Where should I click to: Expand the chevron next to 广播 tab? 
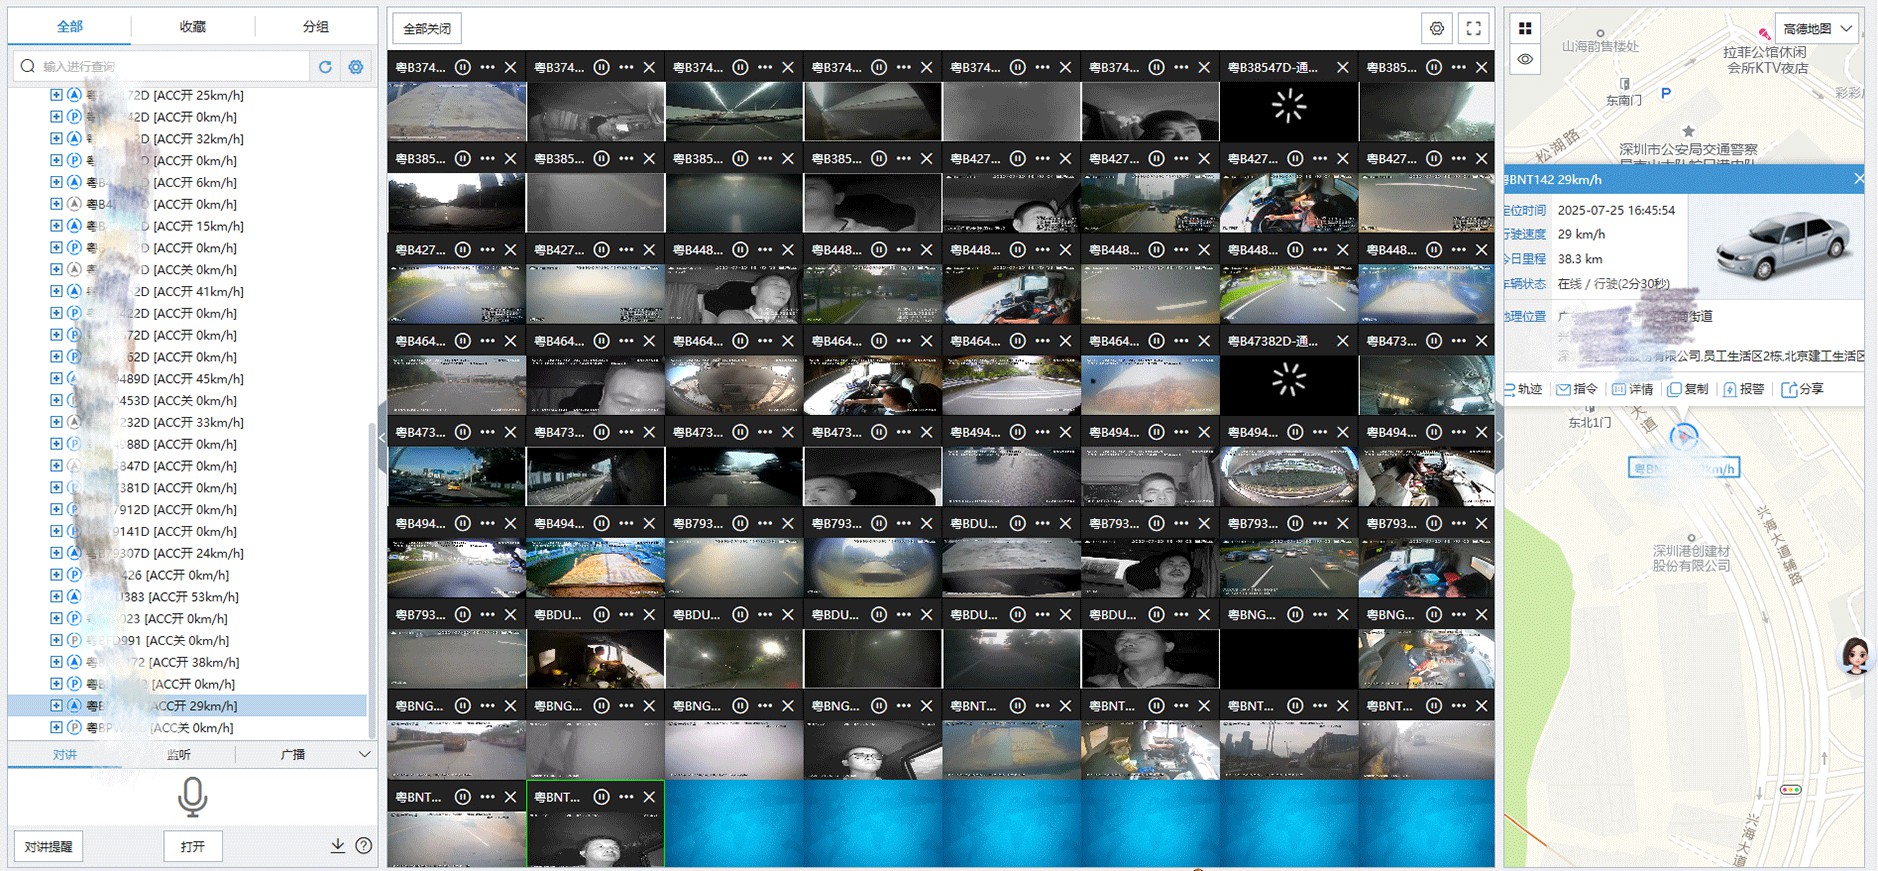[x=364, y=754]
